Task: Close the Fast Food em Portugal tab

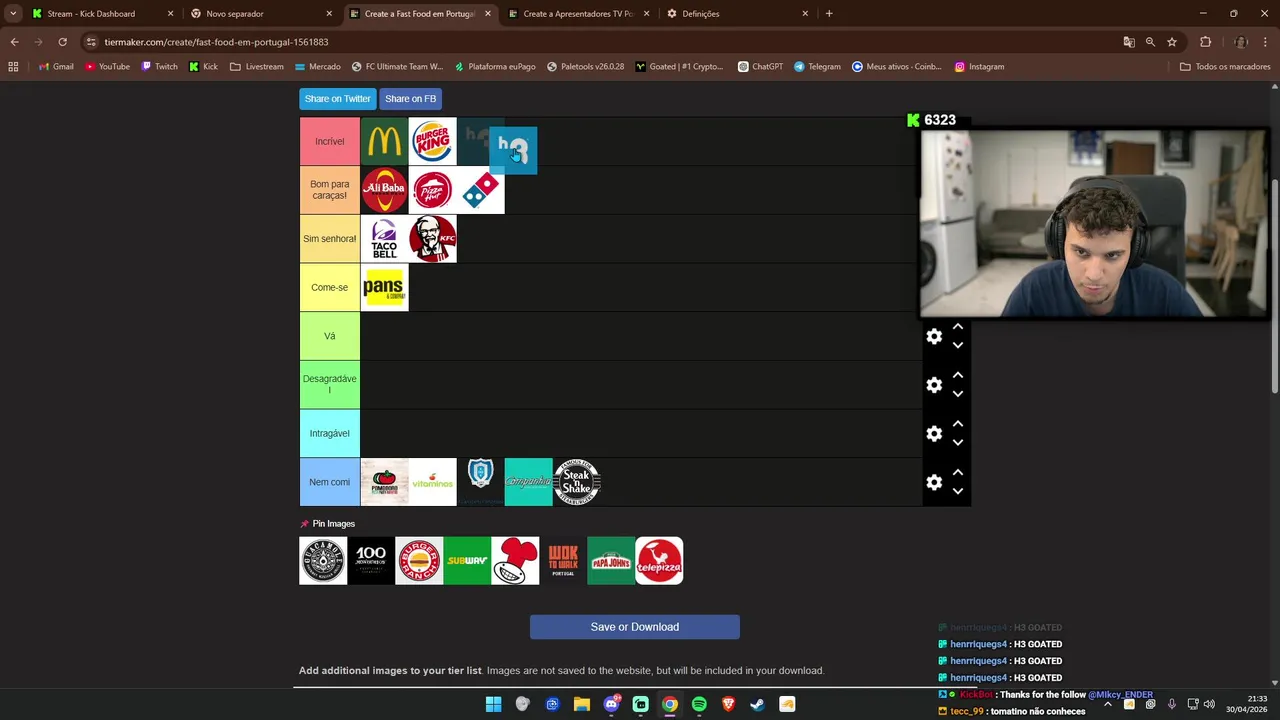Action: 488,14
